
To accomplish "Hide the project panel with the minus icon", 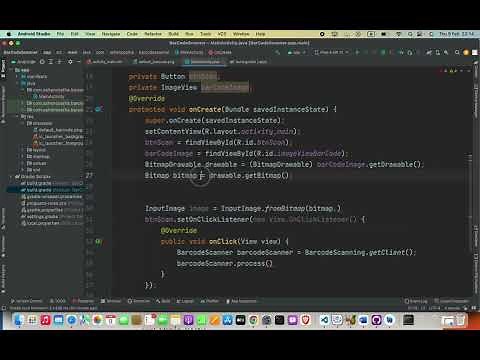I will click(79, 62).
